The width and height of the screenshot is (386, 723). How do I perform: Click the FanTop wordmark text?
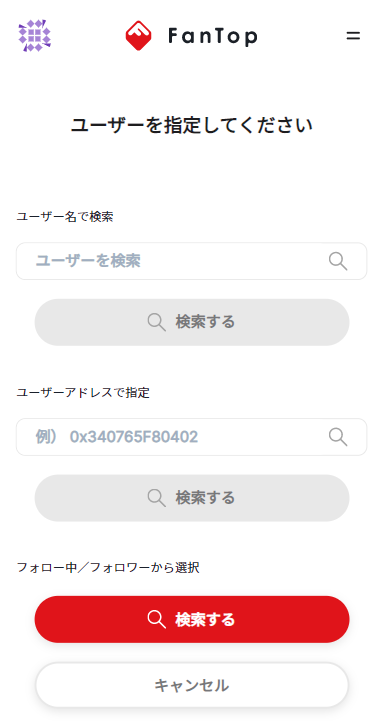(x=213, y=36)
